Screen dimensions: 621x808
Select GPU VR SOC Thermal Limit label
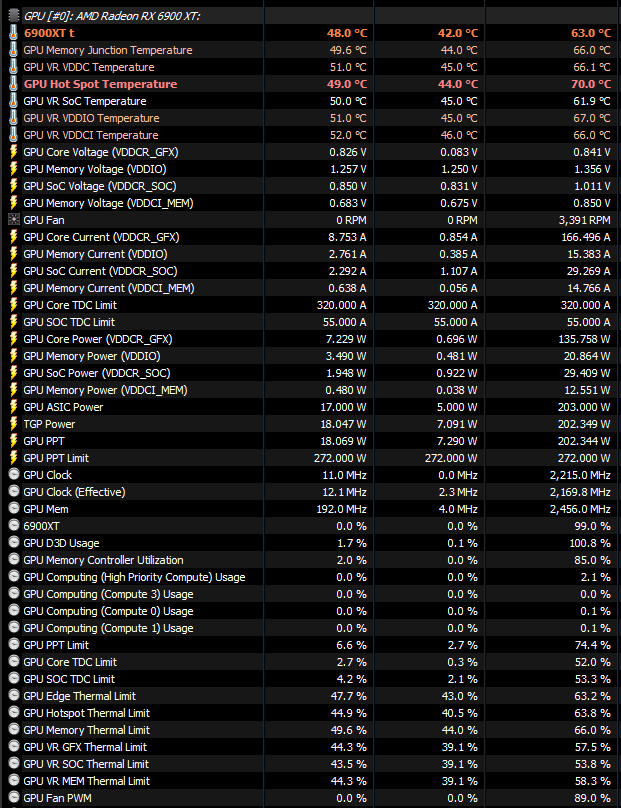(x=86, y=764)
